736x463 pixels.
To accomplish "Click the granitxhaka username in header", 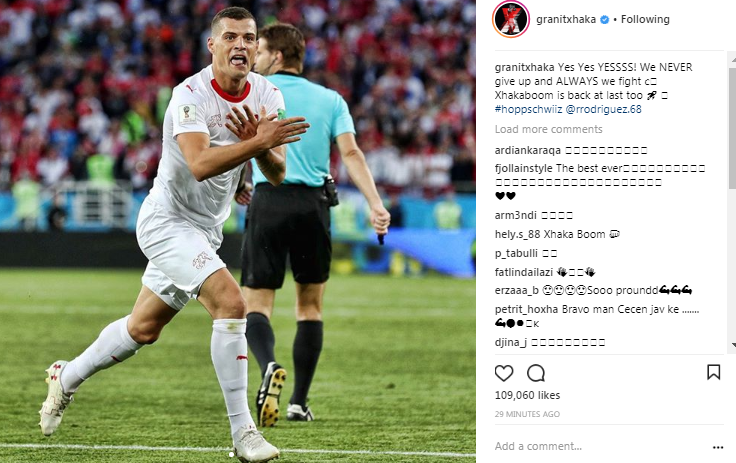I will tap(566, 19).
